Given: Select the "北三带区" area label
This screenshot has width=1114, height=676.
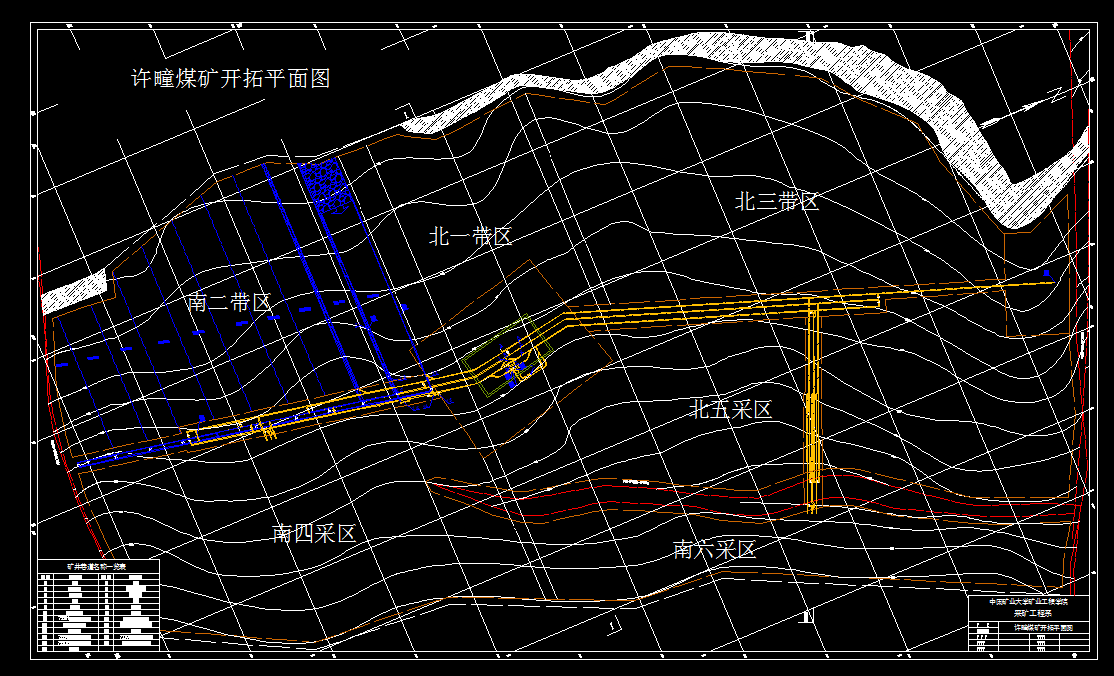Looking at the screenshot, I should 777,198.
